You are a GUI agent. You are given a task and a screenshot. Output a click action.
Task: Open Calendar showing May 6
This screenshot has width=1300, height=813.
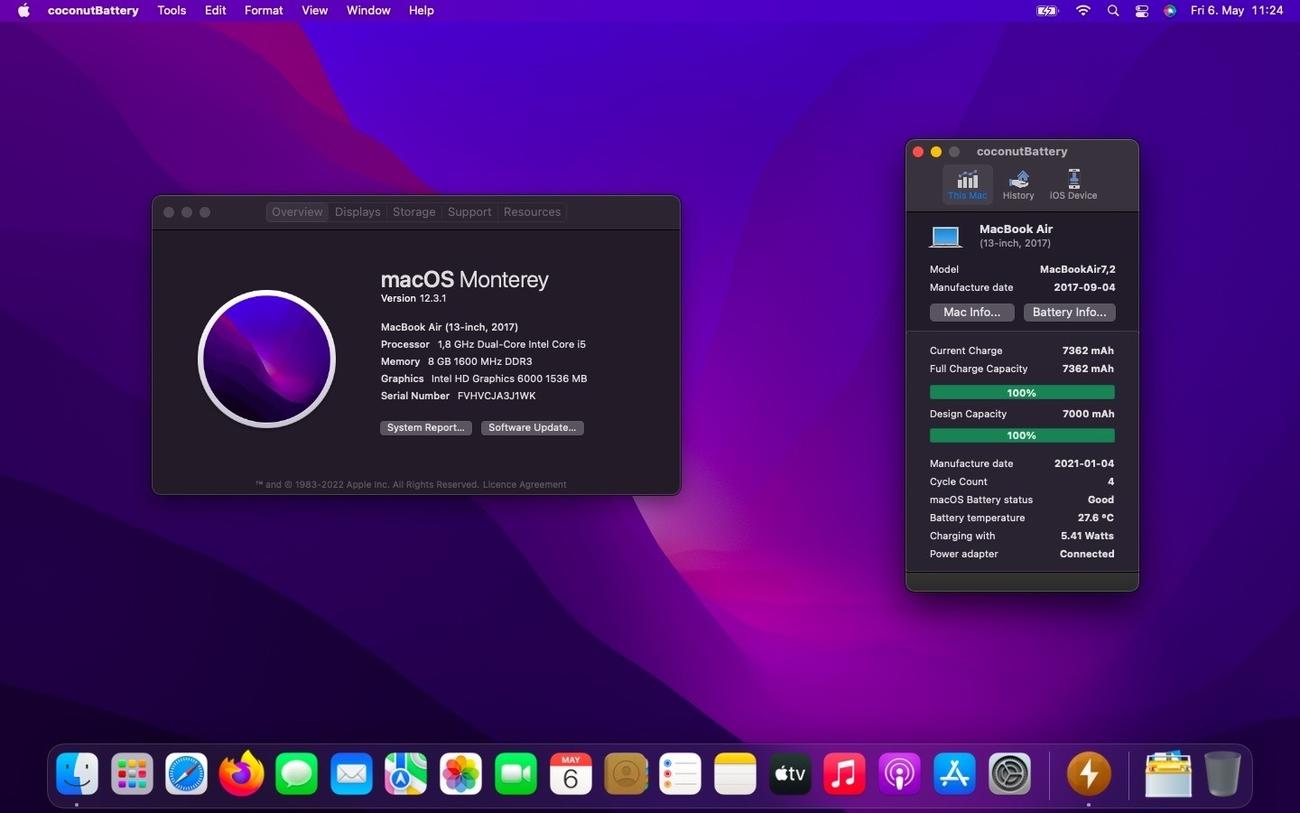click(x=571, y=774)
